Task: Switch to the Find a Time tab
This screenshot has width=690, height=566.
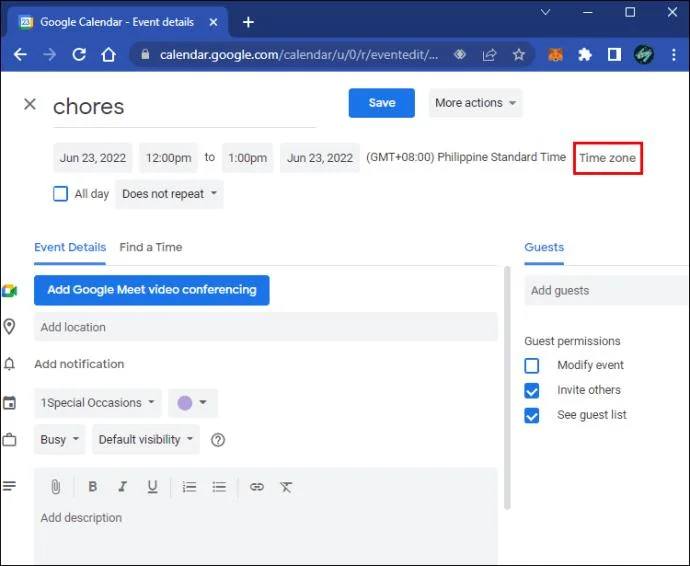Action: pos(151,247)
